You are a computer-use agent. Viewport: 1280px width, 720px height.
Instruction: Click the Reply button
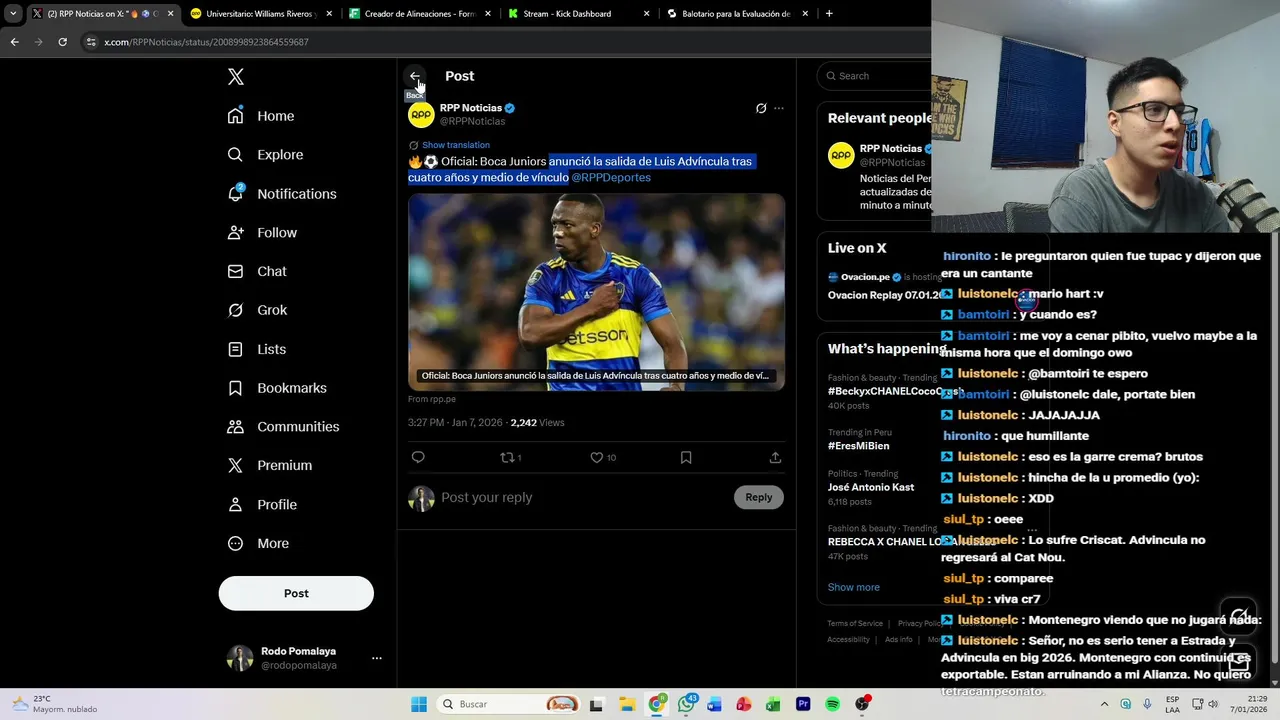[x=759, y=497]
